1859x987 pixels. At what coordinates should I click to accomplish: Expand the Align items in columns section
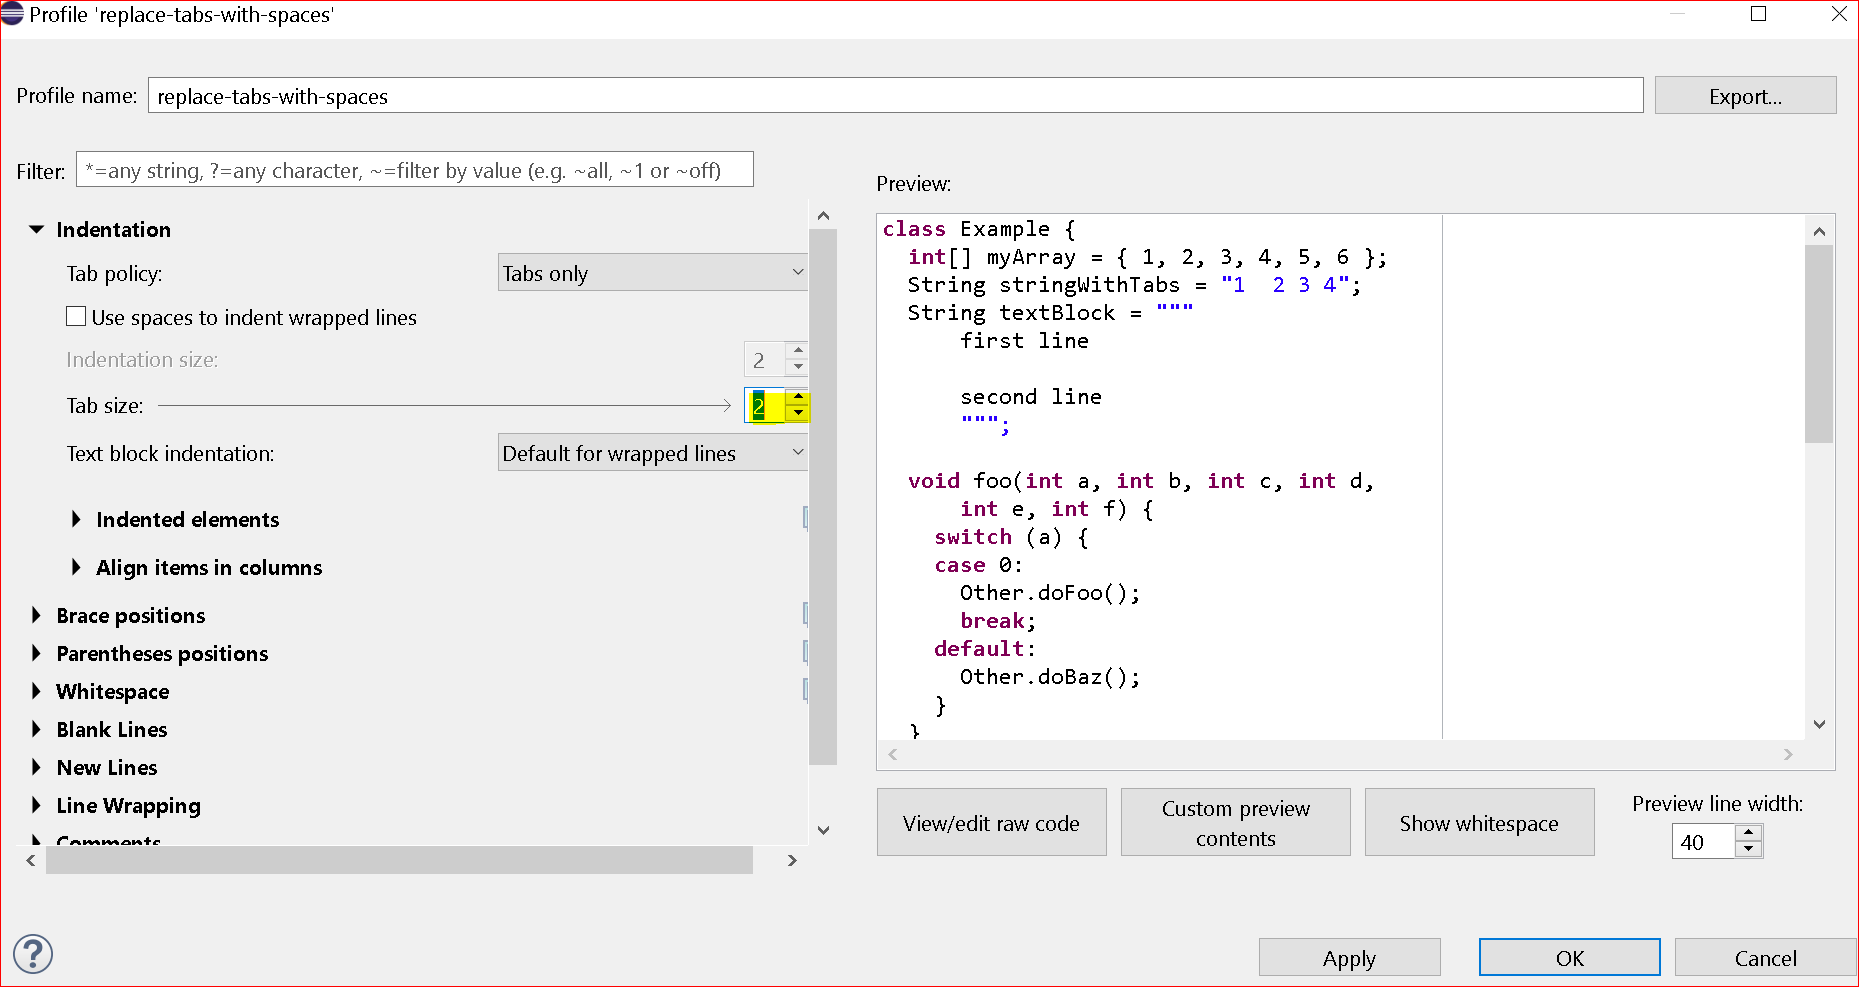click(x=77, y=567)
